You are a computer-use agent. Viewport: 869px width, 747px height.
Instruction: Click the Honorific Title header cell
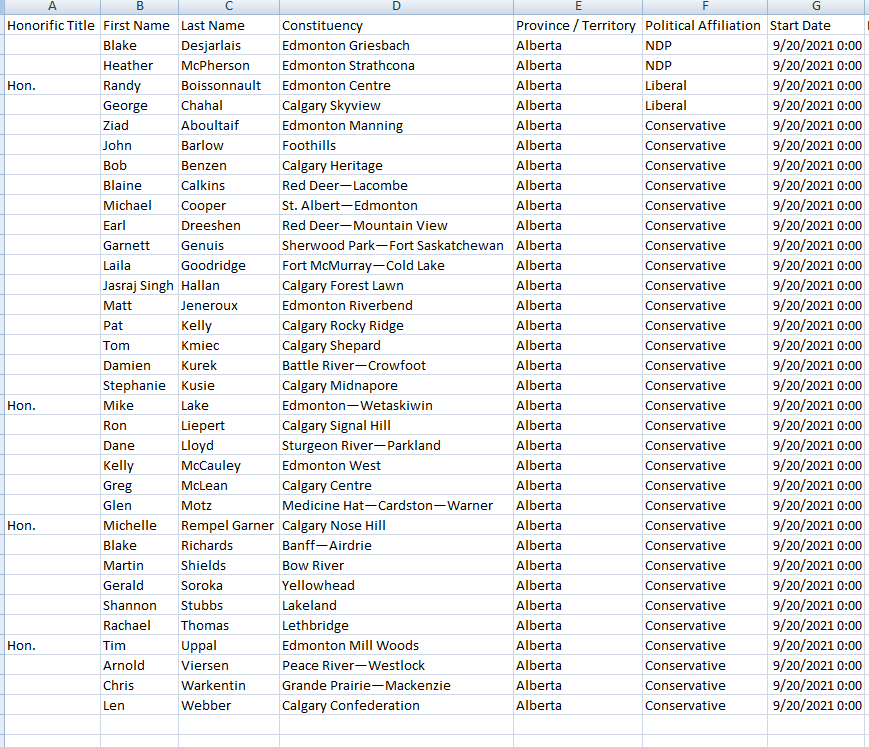pos(52,25)
